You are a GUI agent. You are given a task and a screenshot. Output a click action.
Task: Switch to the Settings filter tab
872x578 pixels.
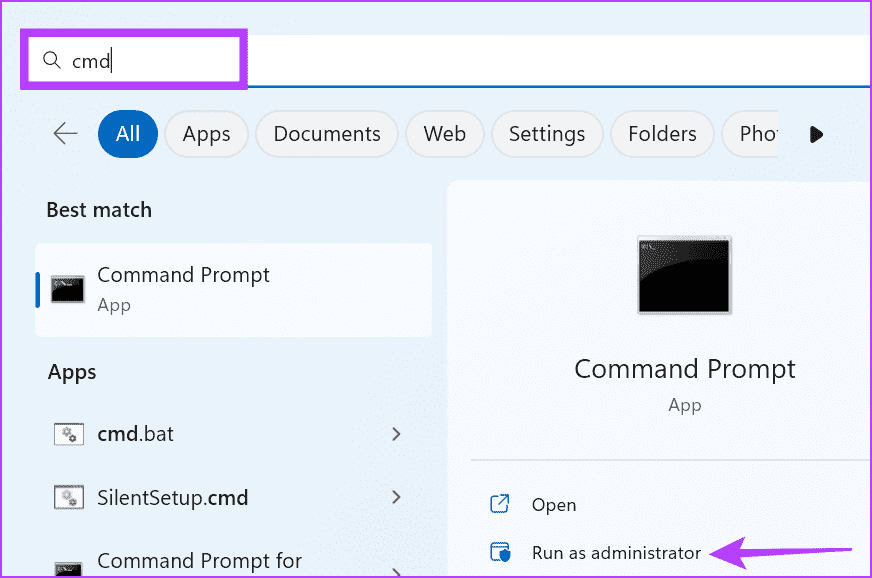[547, 134]
